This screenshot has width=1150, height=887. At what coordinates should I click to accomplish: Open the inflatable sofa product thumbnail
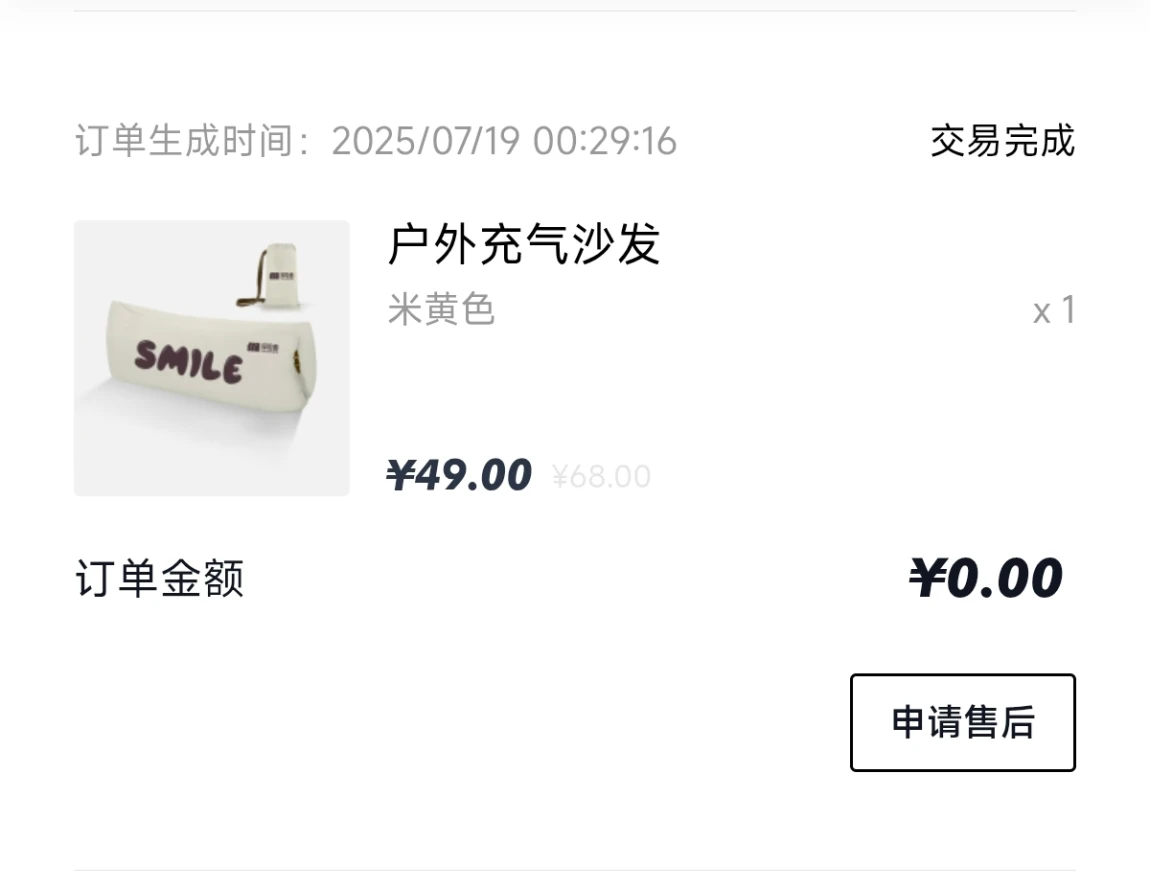pos(212,358)
